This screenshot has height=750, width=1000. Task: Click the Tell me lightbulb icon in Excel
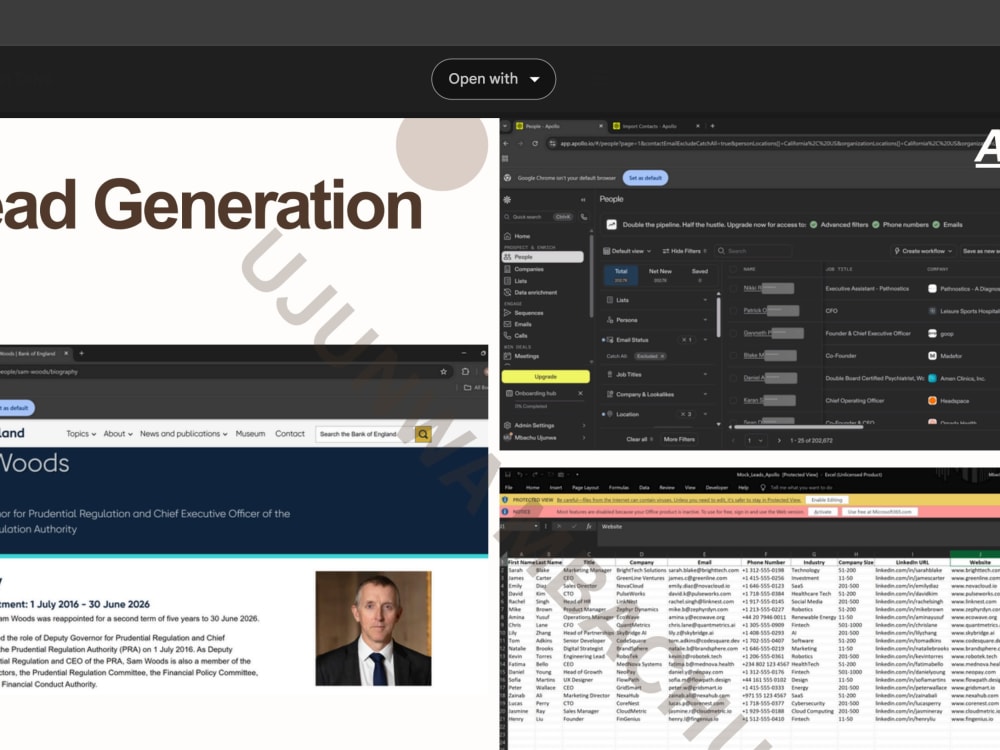(763, 487)
